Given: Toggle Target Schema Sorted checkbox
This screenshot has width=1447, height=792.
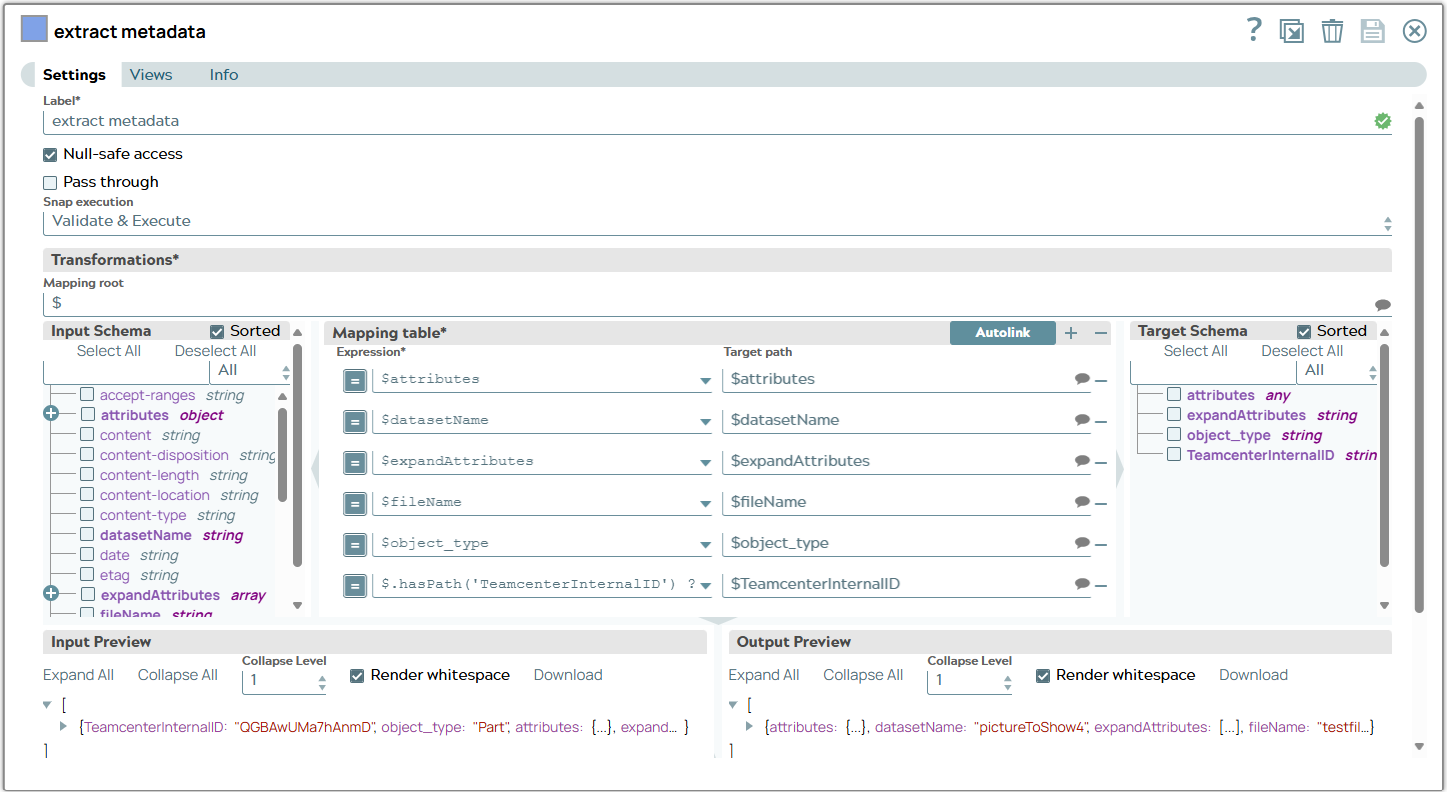Looking at the screenshot, I should (1304, 331).
